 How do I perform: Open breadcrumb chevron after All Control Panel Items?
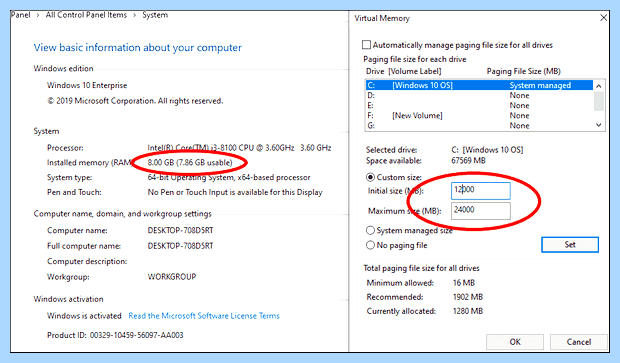[134, 15]
